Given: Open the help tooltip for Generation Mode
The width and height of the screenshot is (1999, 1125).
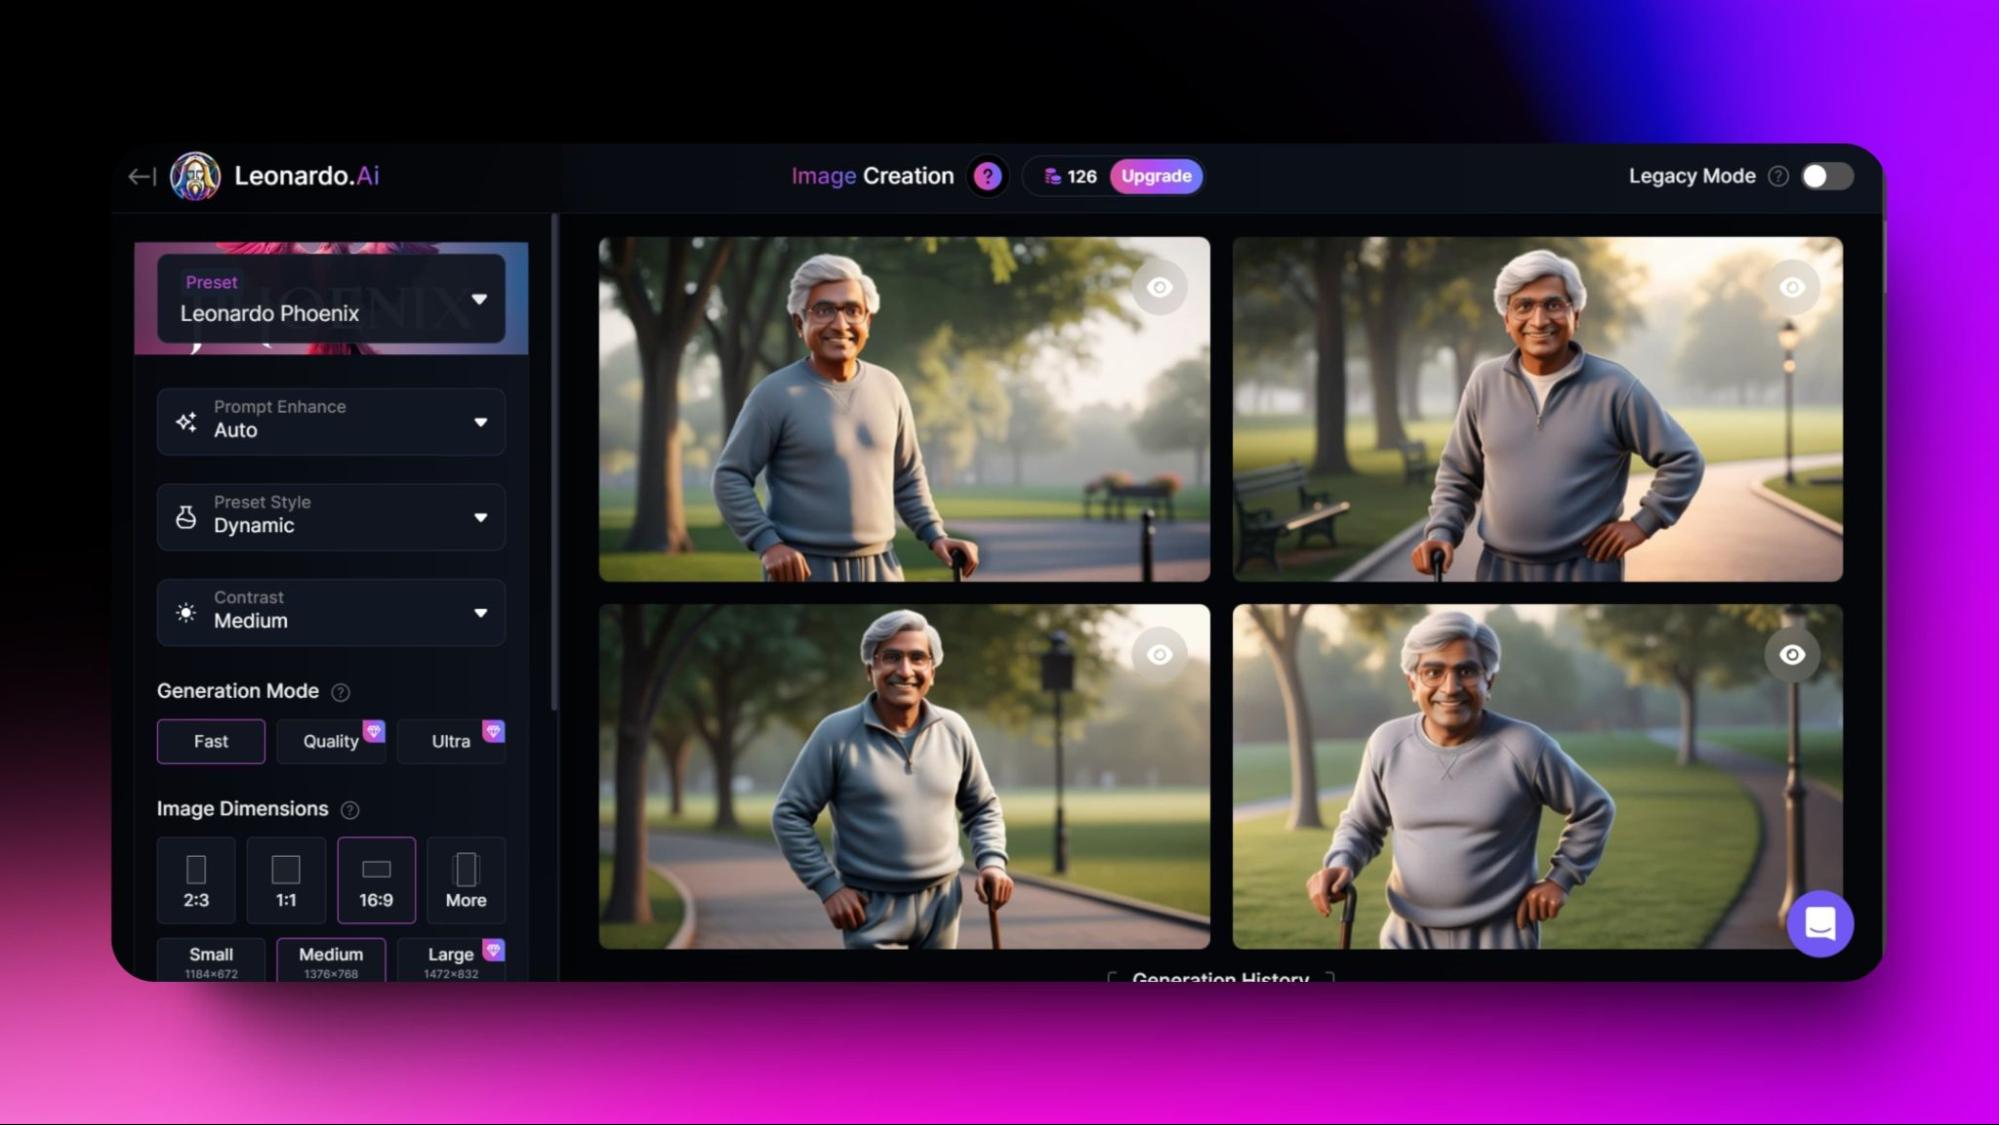Looking at the screenshot, I should click(x=338, y=691).
